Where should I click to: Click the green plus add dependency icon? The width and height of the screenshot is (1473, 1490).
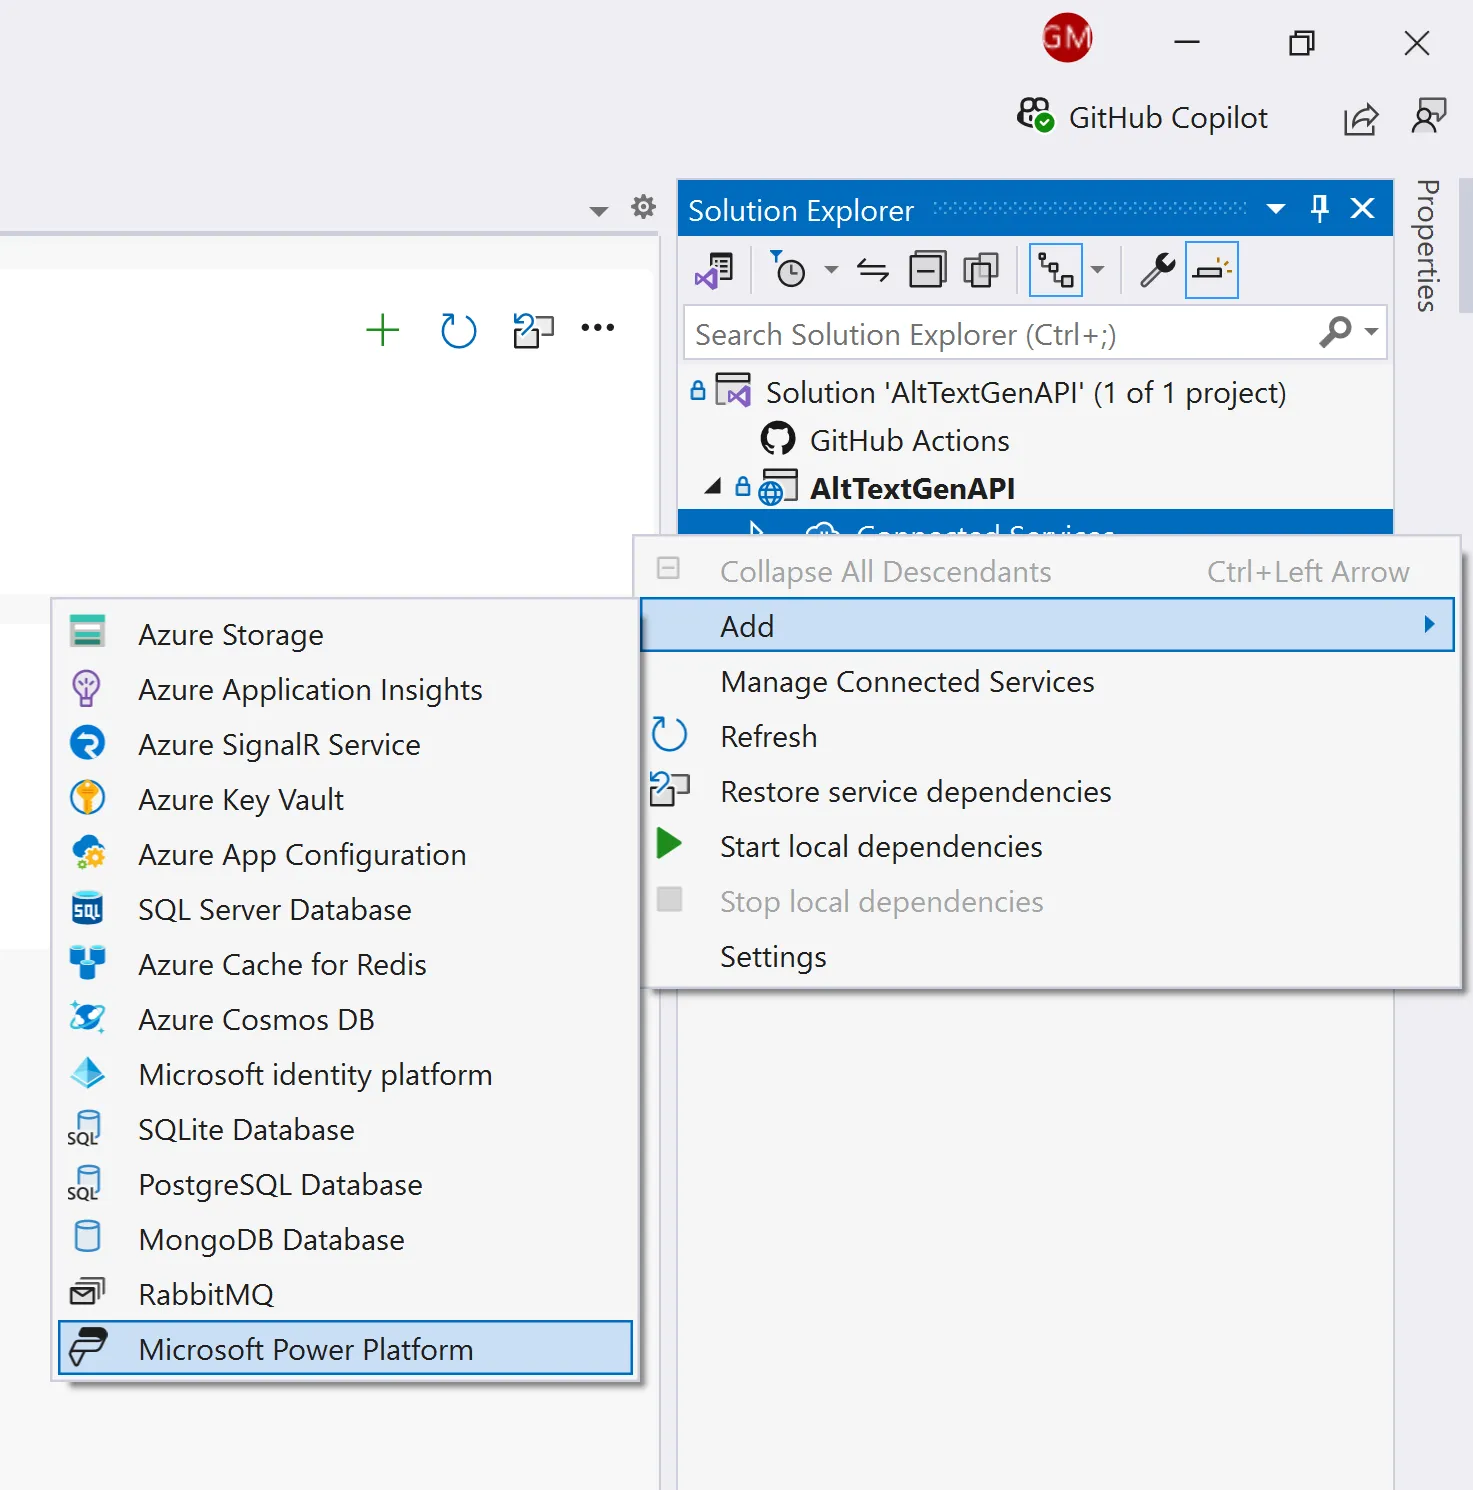pyautogui.click(x=382, y=330)
